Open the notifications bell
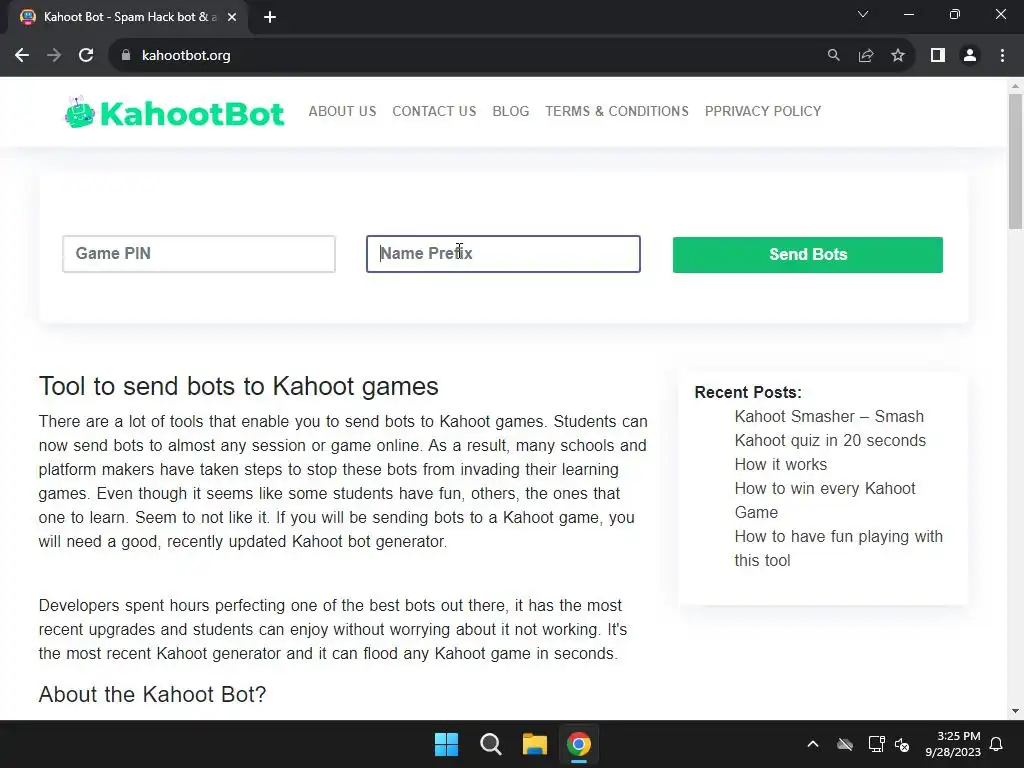Screen dimensions: 1024x768 tap(997, 744)
